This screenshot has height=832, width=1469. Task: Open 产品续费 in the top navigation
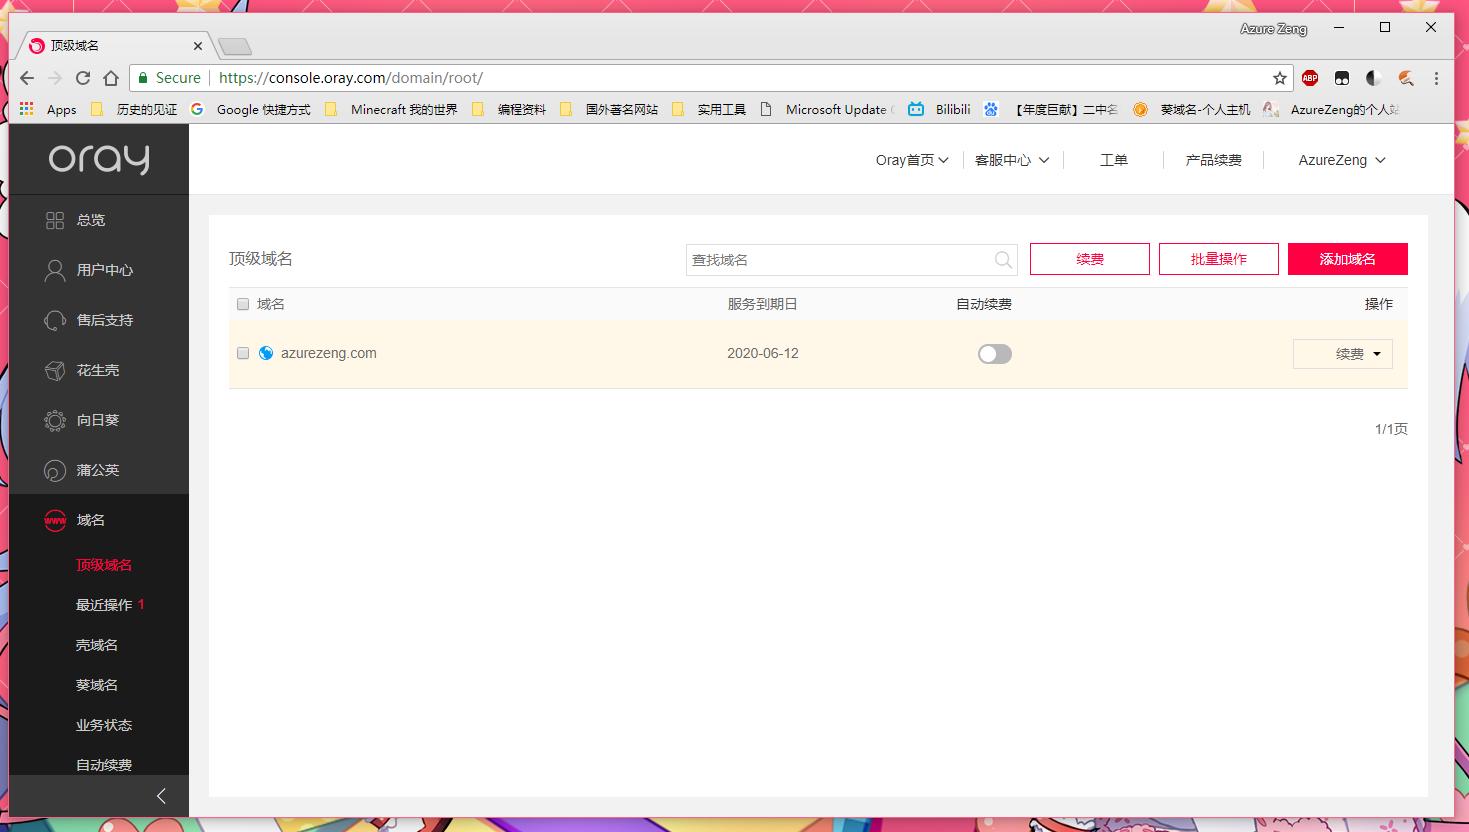click(1214, 160)
